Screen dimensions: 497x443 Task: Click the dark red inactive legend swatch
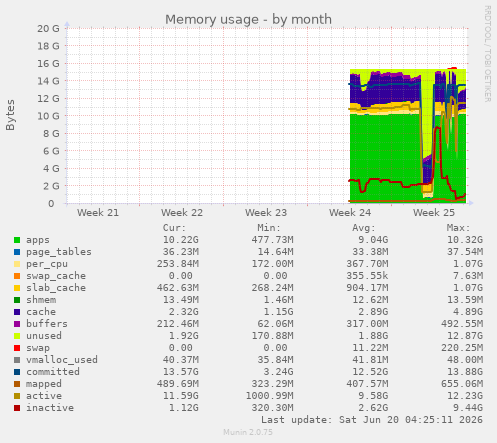tap(17, 408)
